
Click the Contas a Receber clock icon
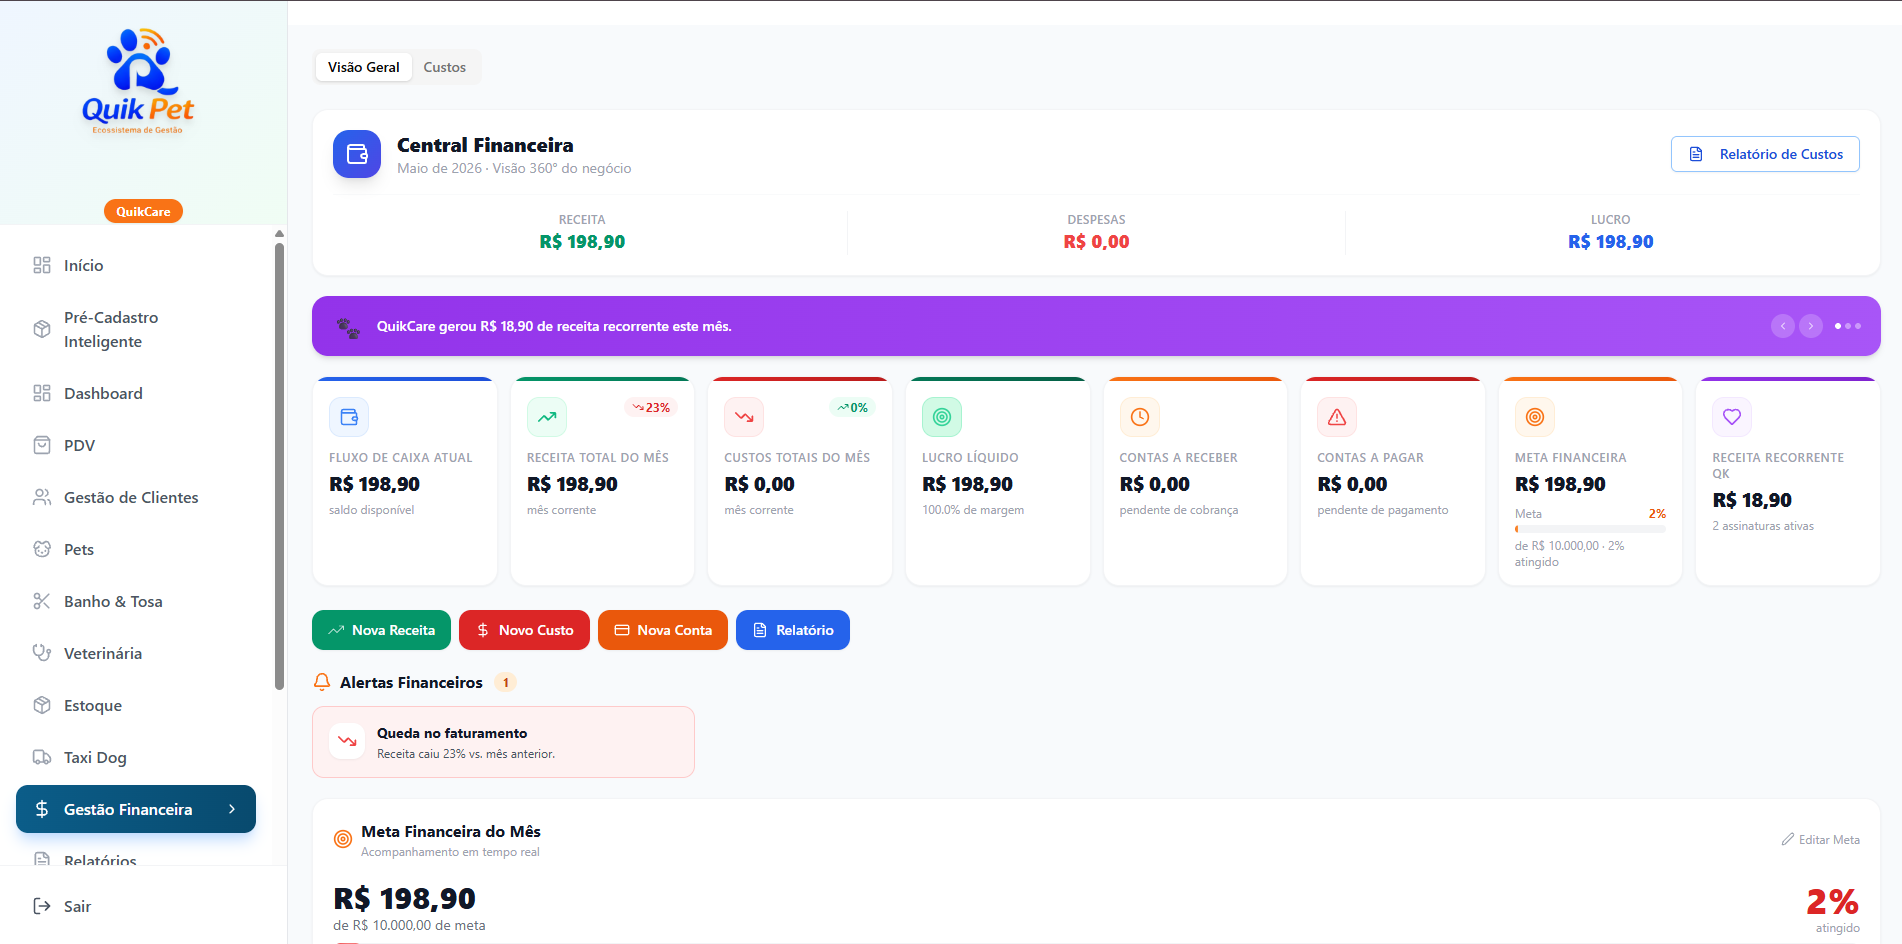point(1140,417)
